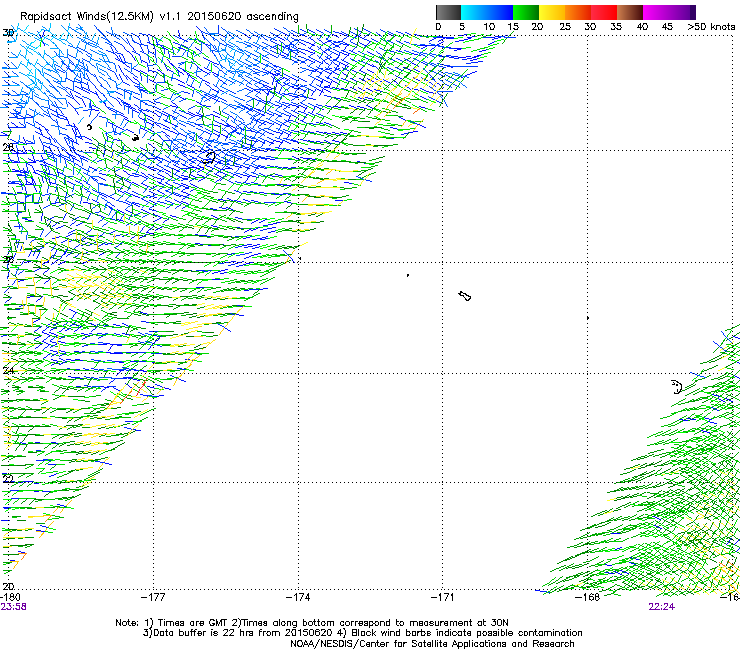Click the purple time stamp '23:58'

tap(13, 607)
